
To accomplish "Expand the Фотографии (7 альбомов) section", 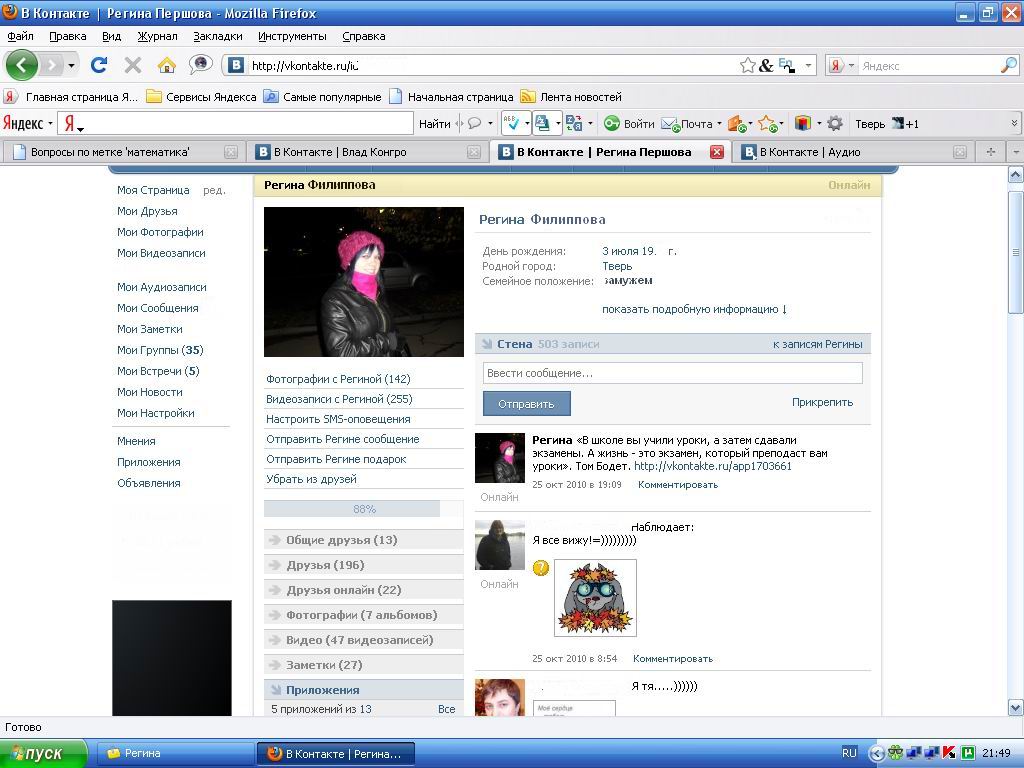I will (364, 615).
